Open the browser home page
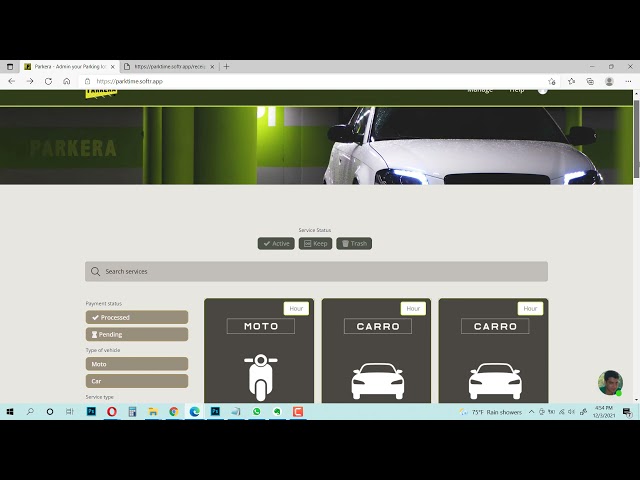The height and width of the screenshot is (480, 640). pyautogui.click(x=67, y=81)
